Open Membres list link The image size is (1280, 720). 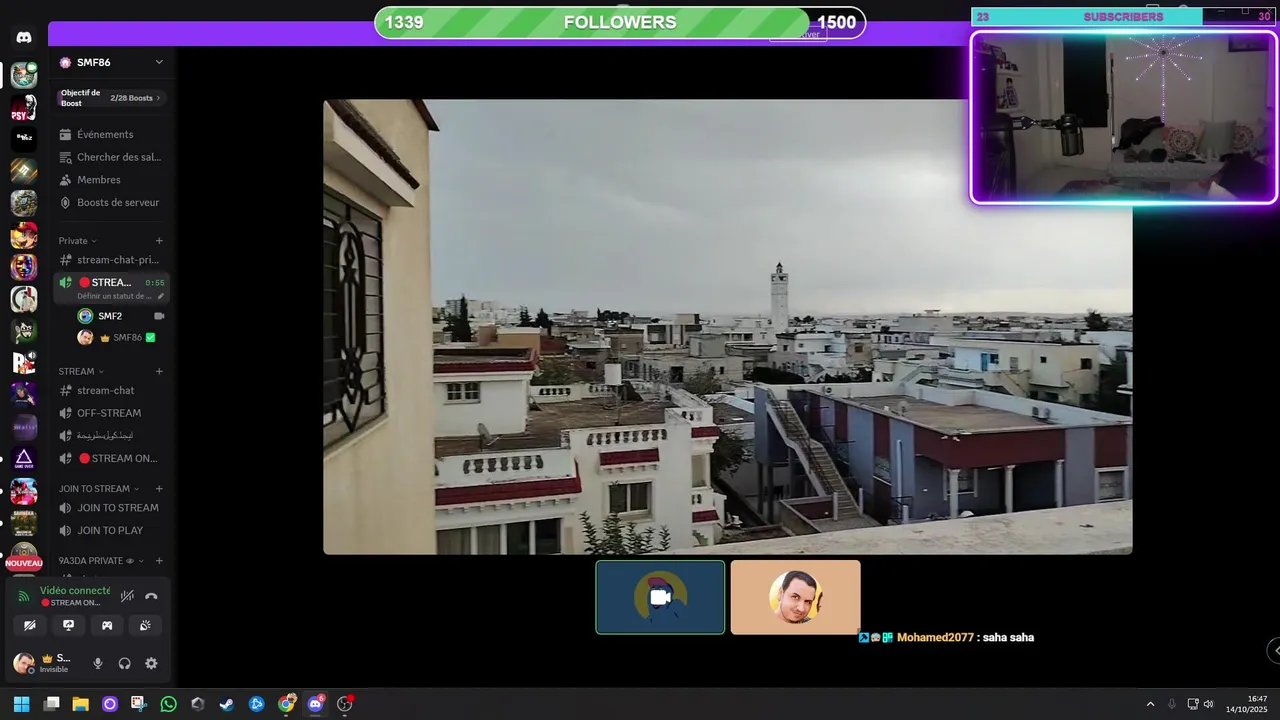point(99,180)
